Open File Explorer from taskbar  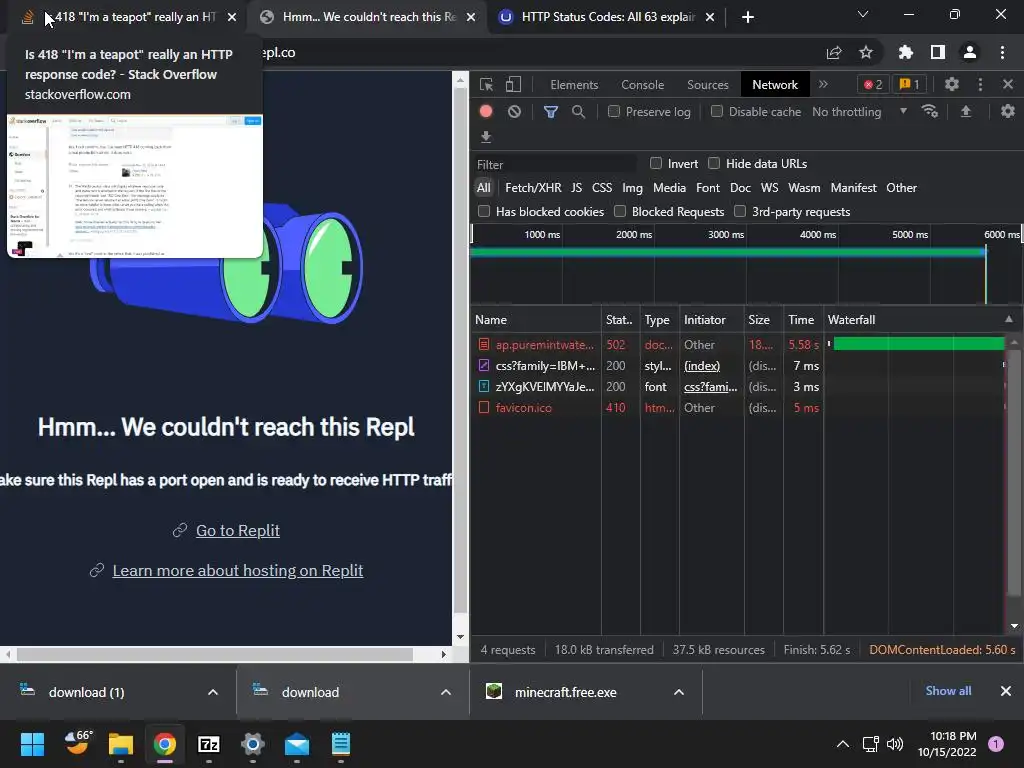point(121,744)
